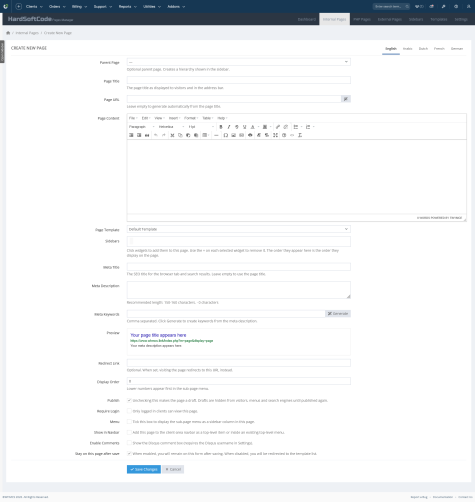This screenshot has width=475, height=502.
Task: Select the French language tab
Action: coord(439,49)
